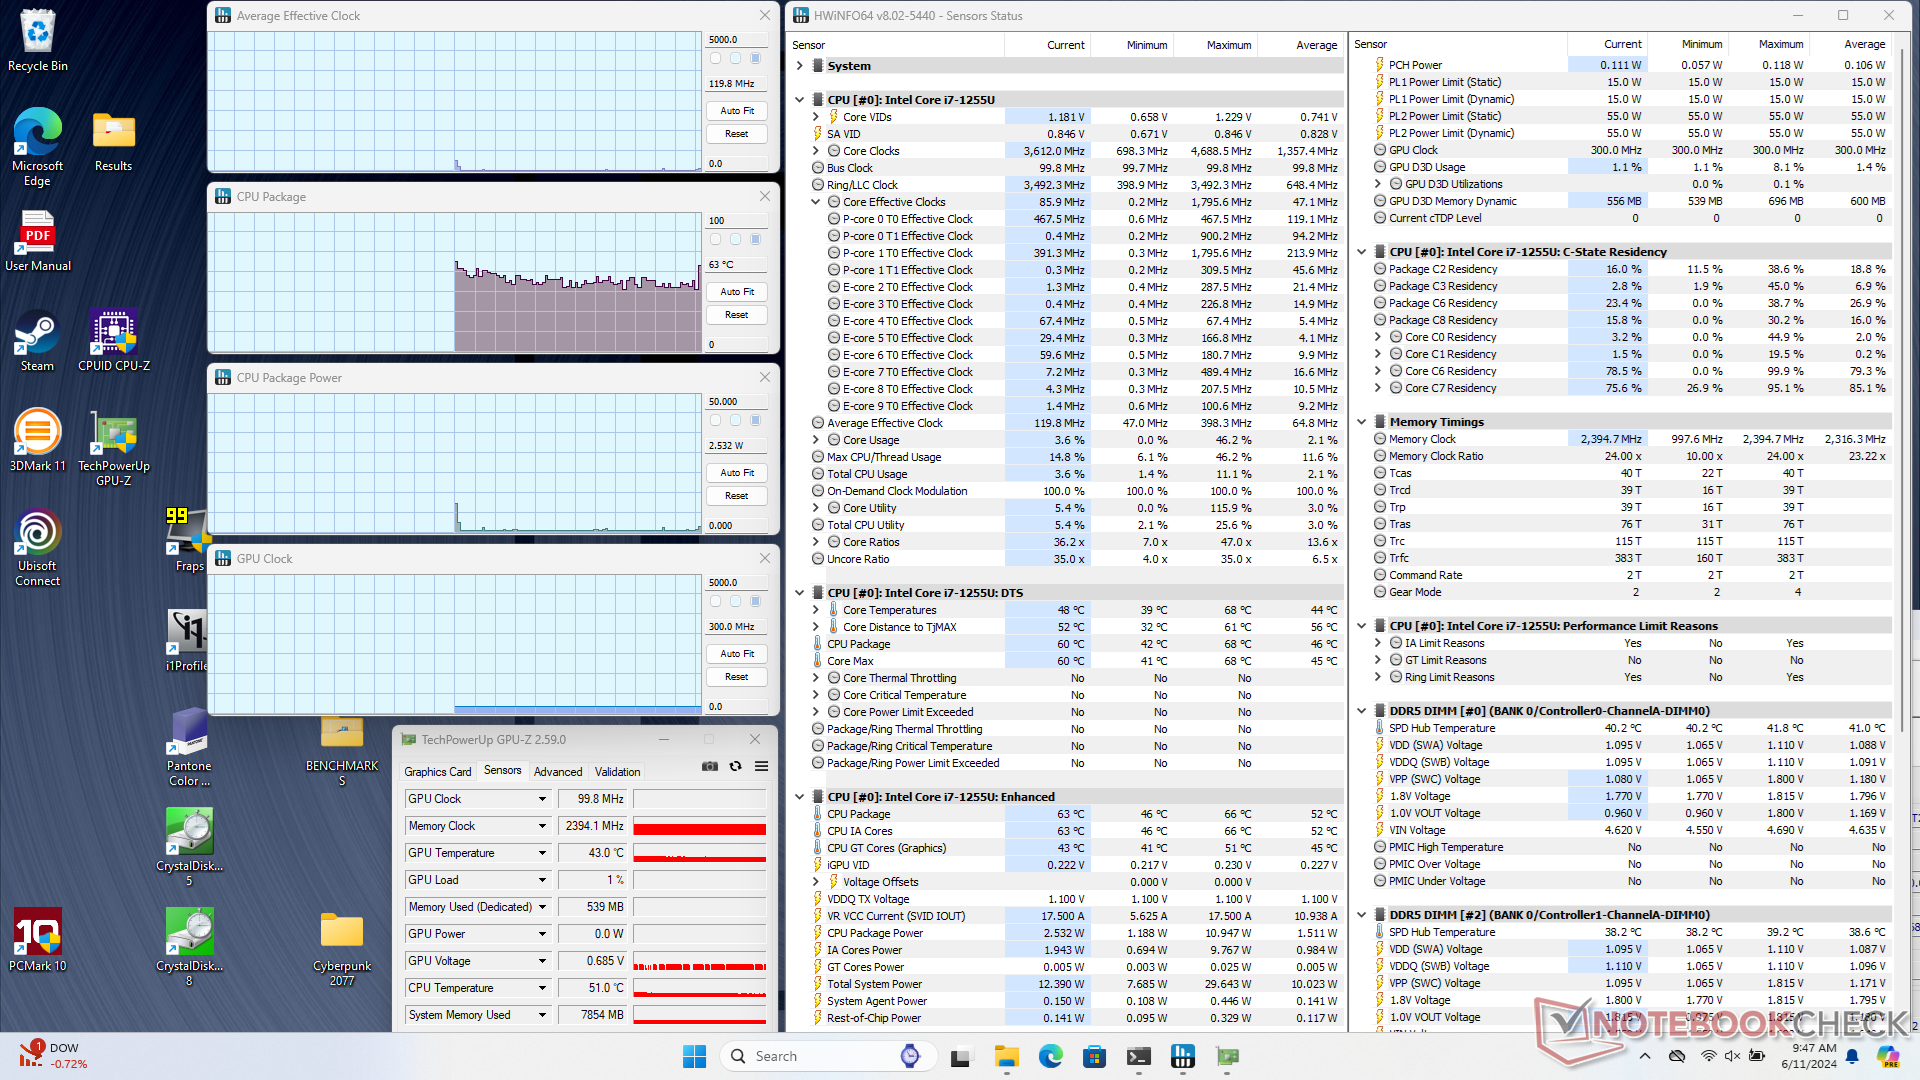Take a GPU-Z screenshot with the camera icon
Image resolution: width=1920 pixels, height=1080 pixels.
pos(710,766)
